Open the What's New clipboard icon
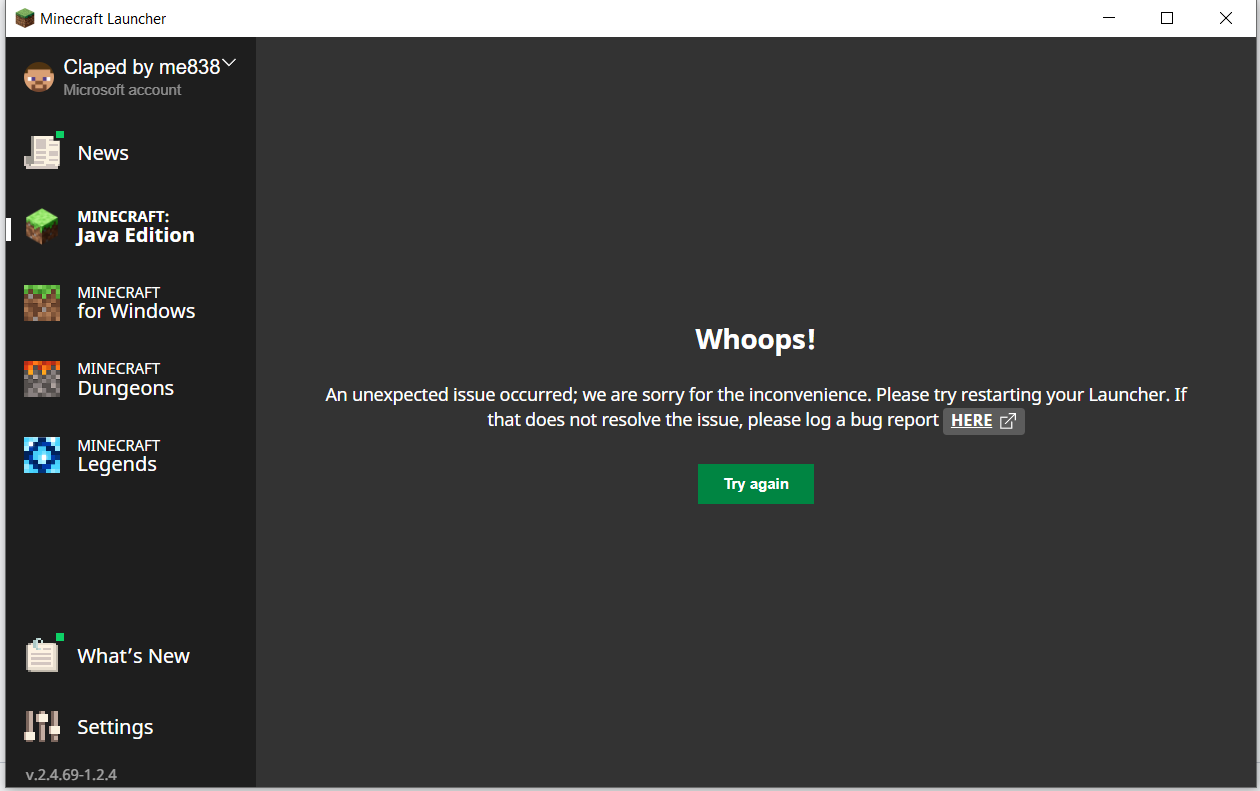This screenshot has height=791, width=1260. point(42,655)
